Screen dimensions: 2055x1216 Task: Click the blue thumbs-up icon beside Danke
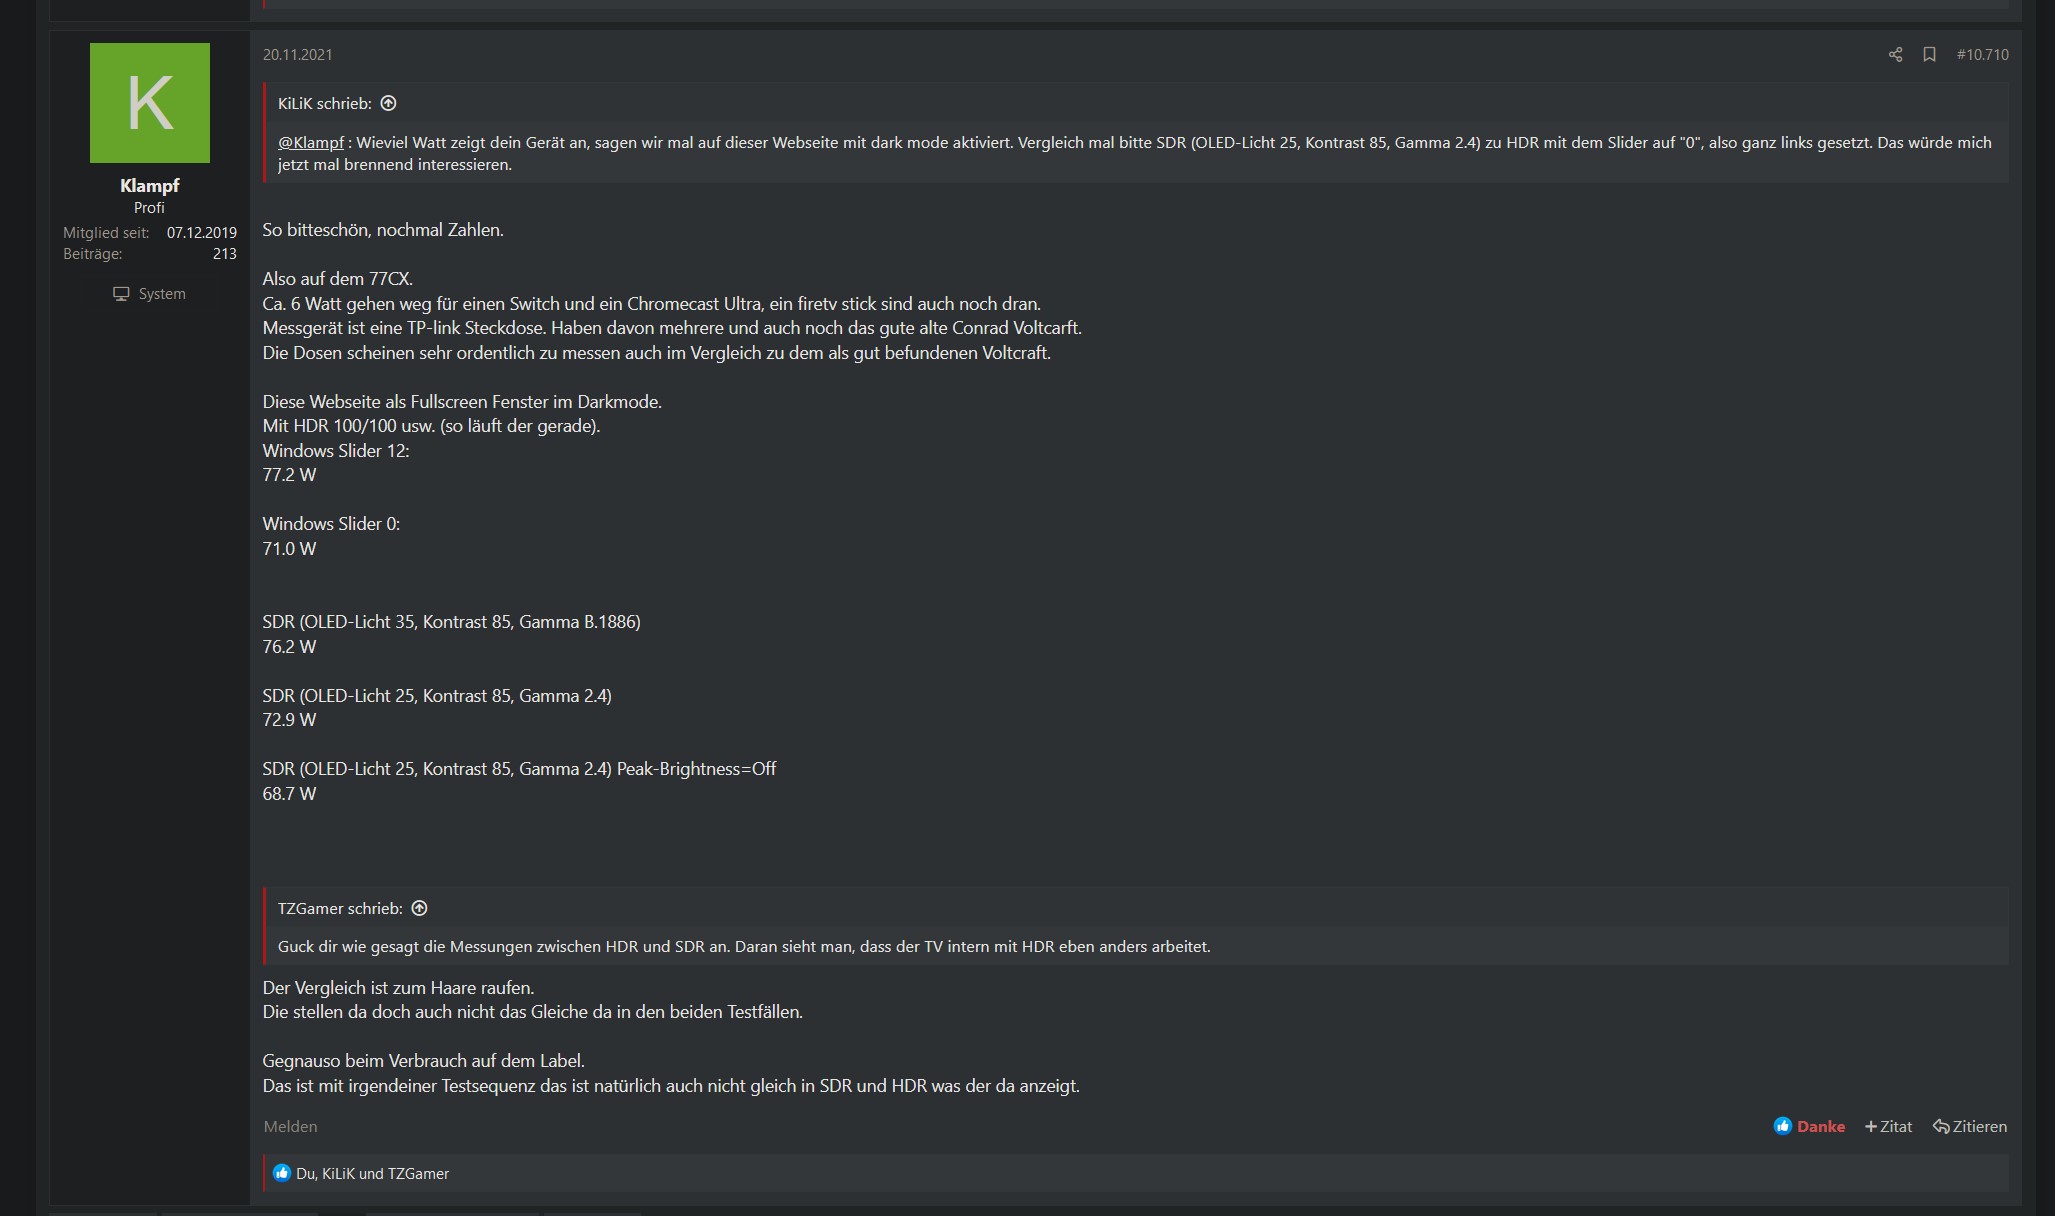coord(1782,1126)
